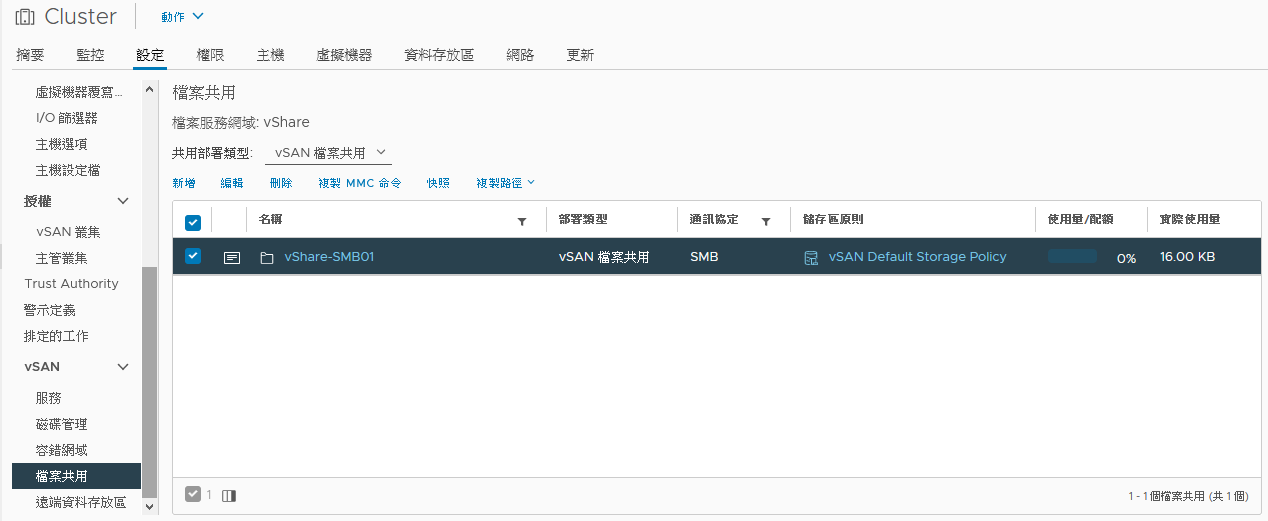Open the 虛擬機器 tab

pyautogui.click(x=344, y=55)
